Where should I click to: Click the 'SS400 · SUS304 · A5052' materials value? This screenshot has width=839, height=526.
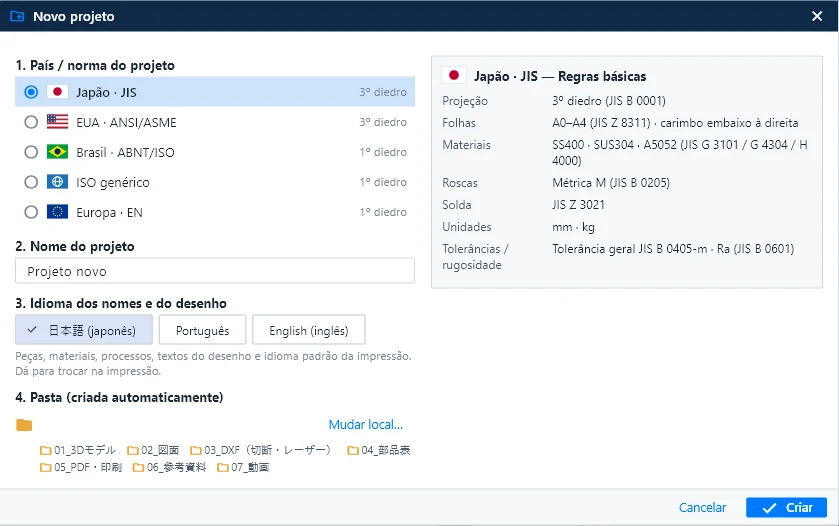coord(614,144)
